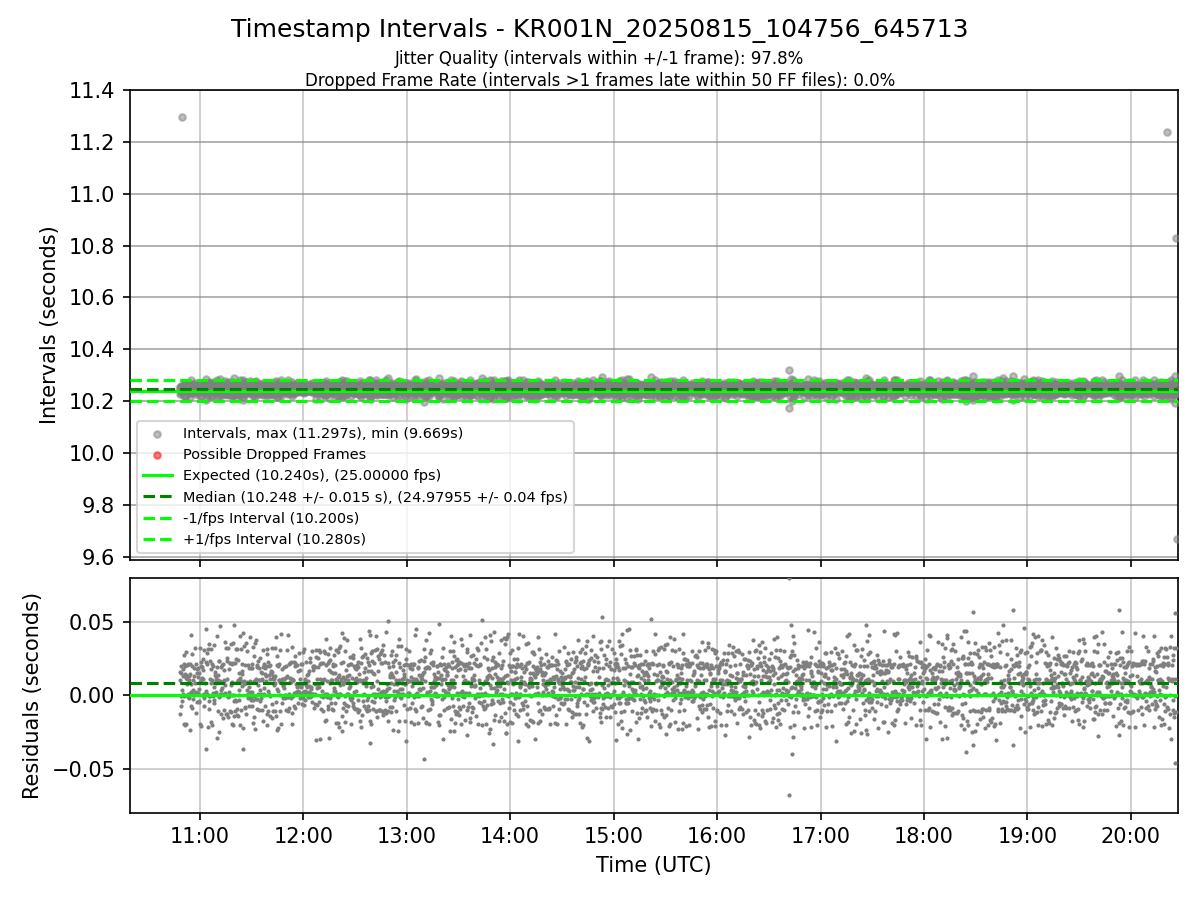Click the 'Intervals (seconds)' y-axis label
This screenshot has width=1200, height=900.
49,325
